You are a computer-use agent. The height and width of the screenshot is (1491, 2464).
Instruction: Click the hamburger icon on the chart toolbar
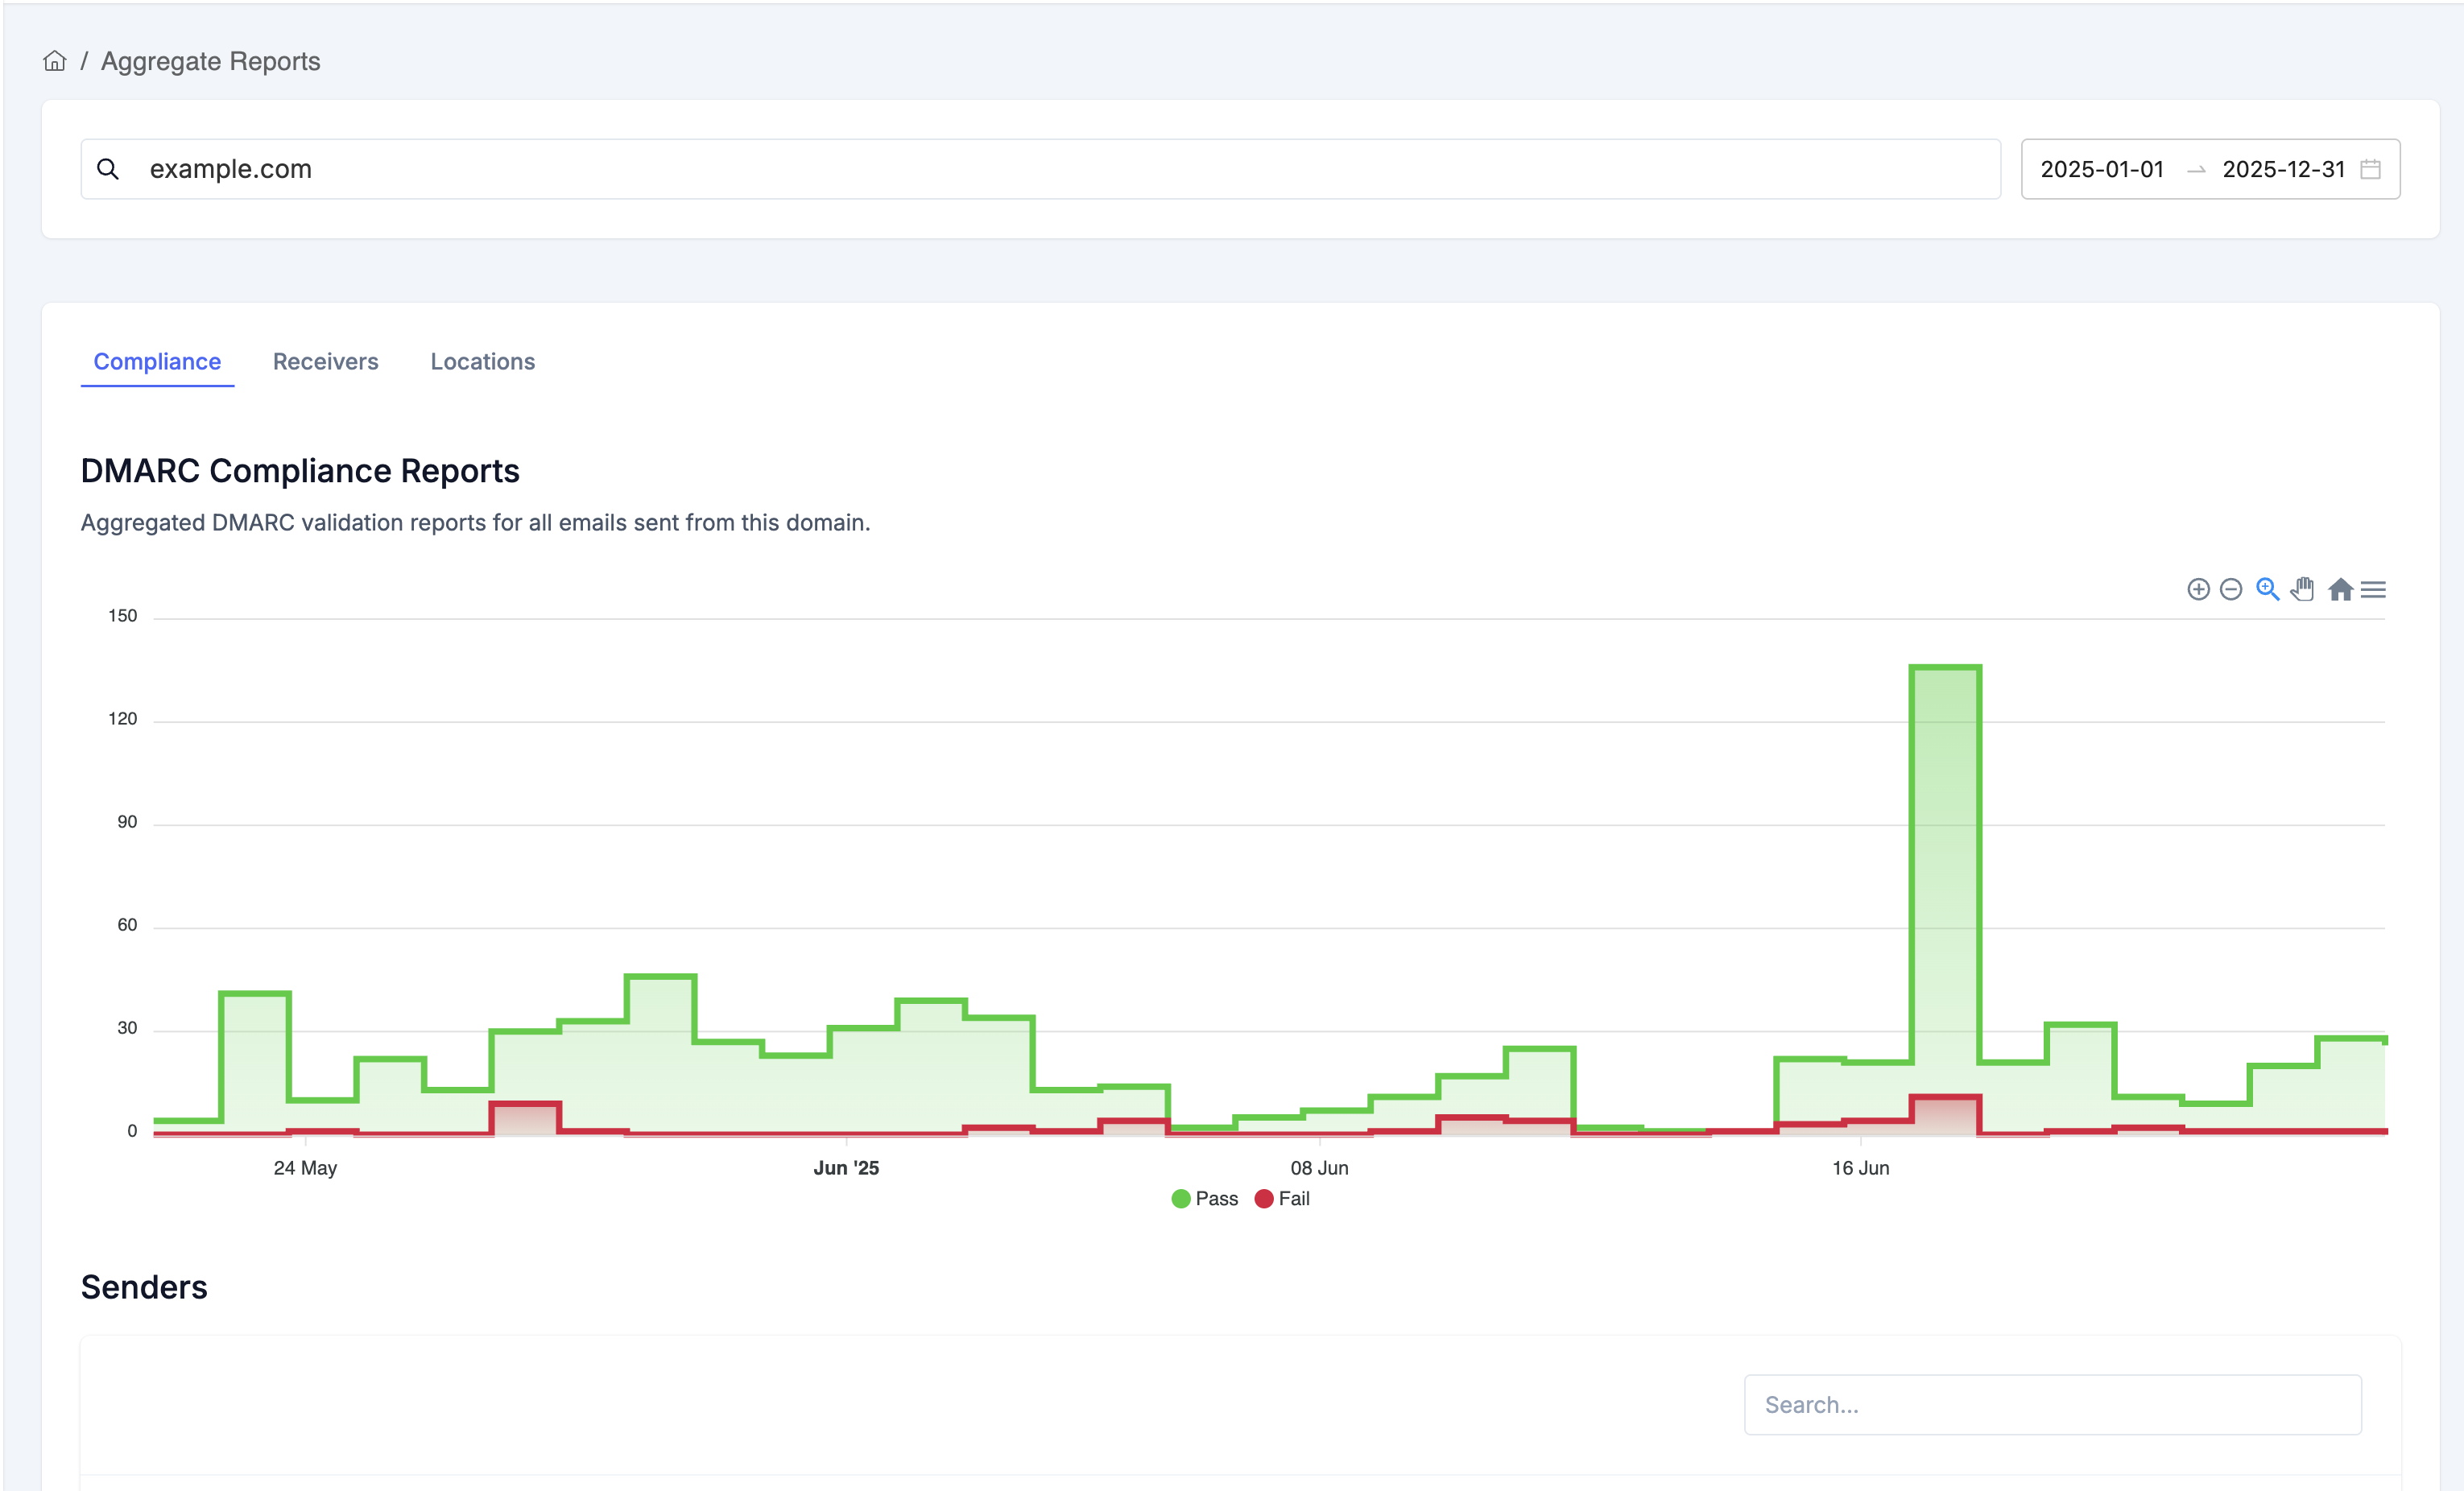pyautogui.click(x=2374, y=589)
